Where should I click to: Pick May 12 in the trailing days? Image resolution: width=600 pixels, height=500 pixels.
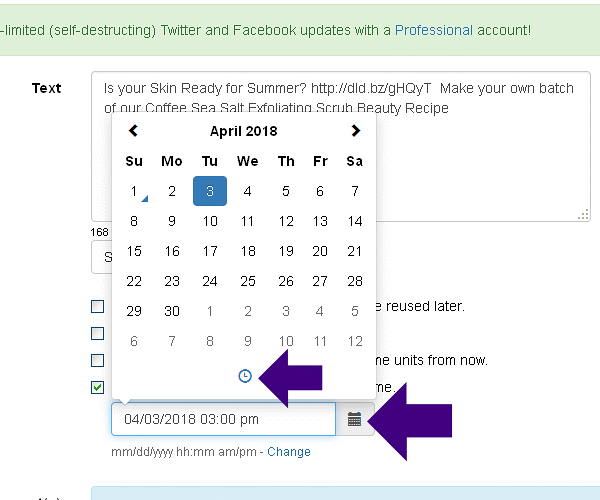tap(354, 341)
